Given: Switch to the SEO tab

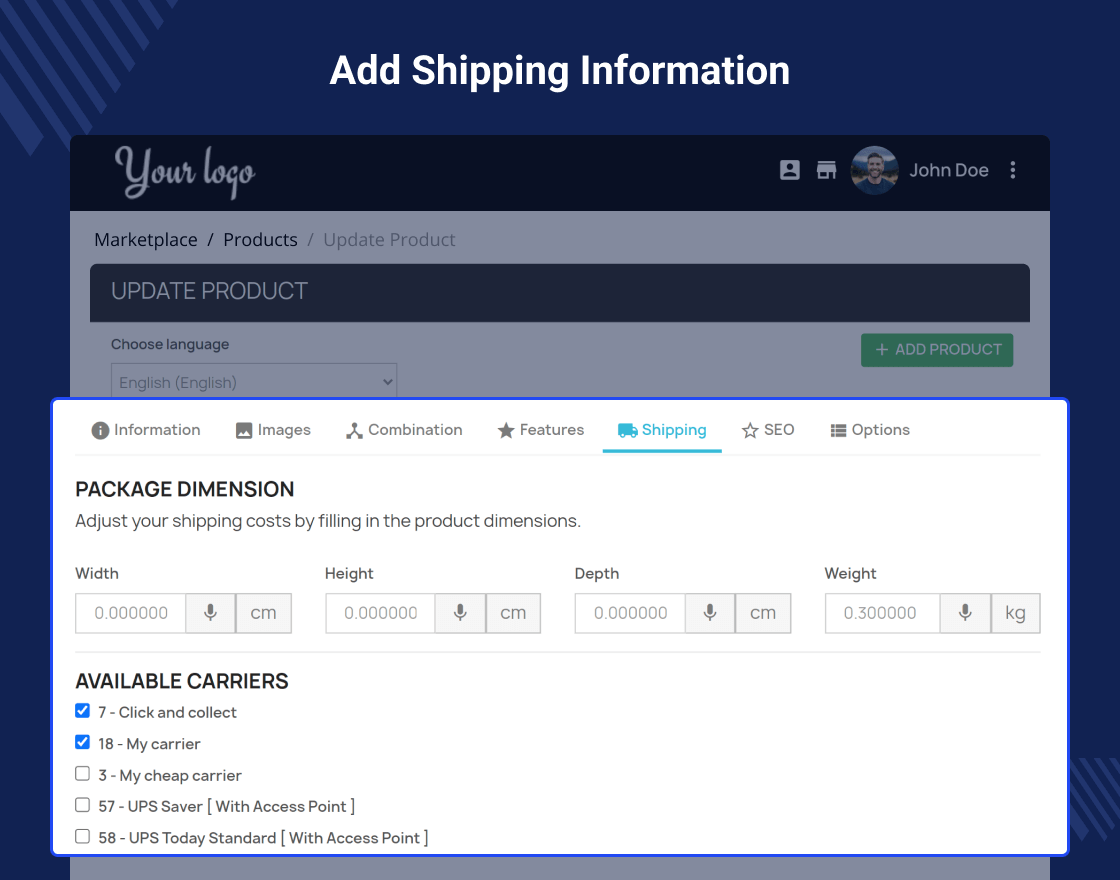Looking at the screenshot, I should click(x=768, y=430).
